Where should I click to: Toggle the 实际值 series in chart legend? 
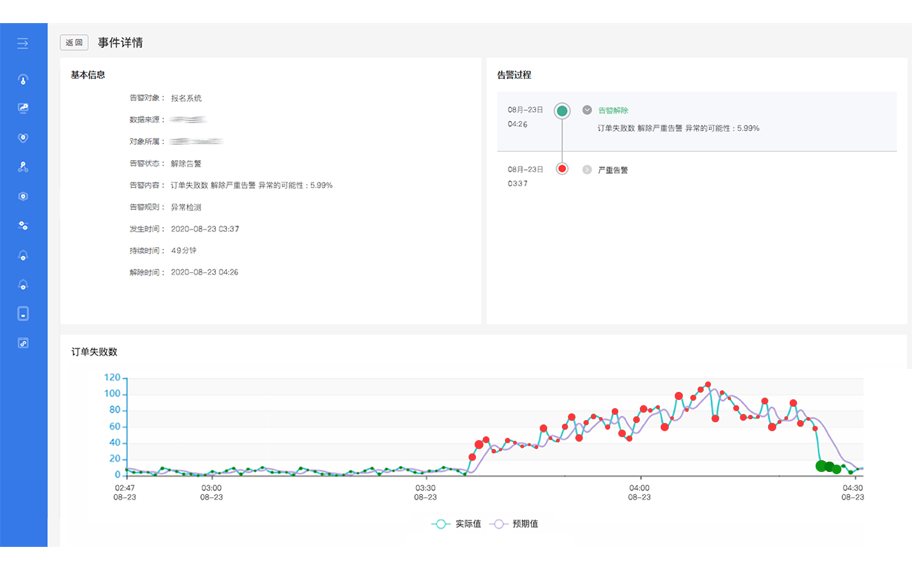pos(459,524)
